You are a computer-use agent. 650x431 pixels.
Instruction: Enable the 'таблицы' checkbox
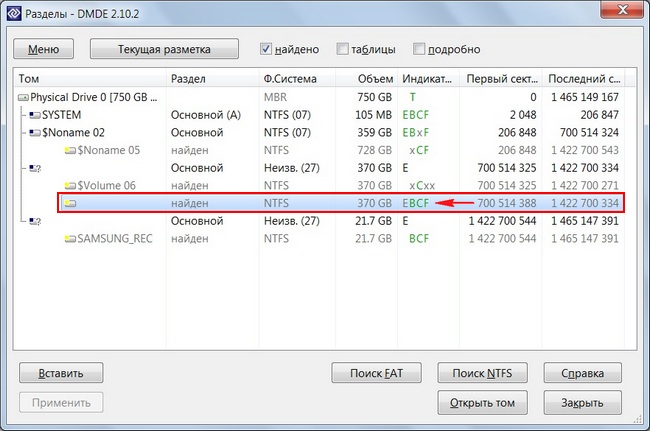(343, 49)
